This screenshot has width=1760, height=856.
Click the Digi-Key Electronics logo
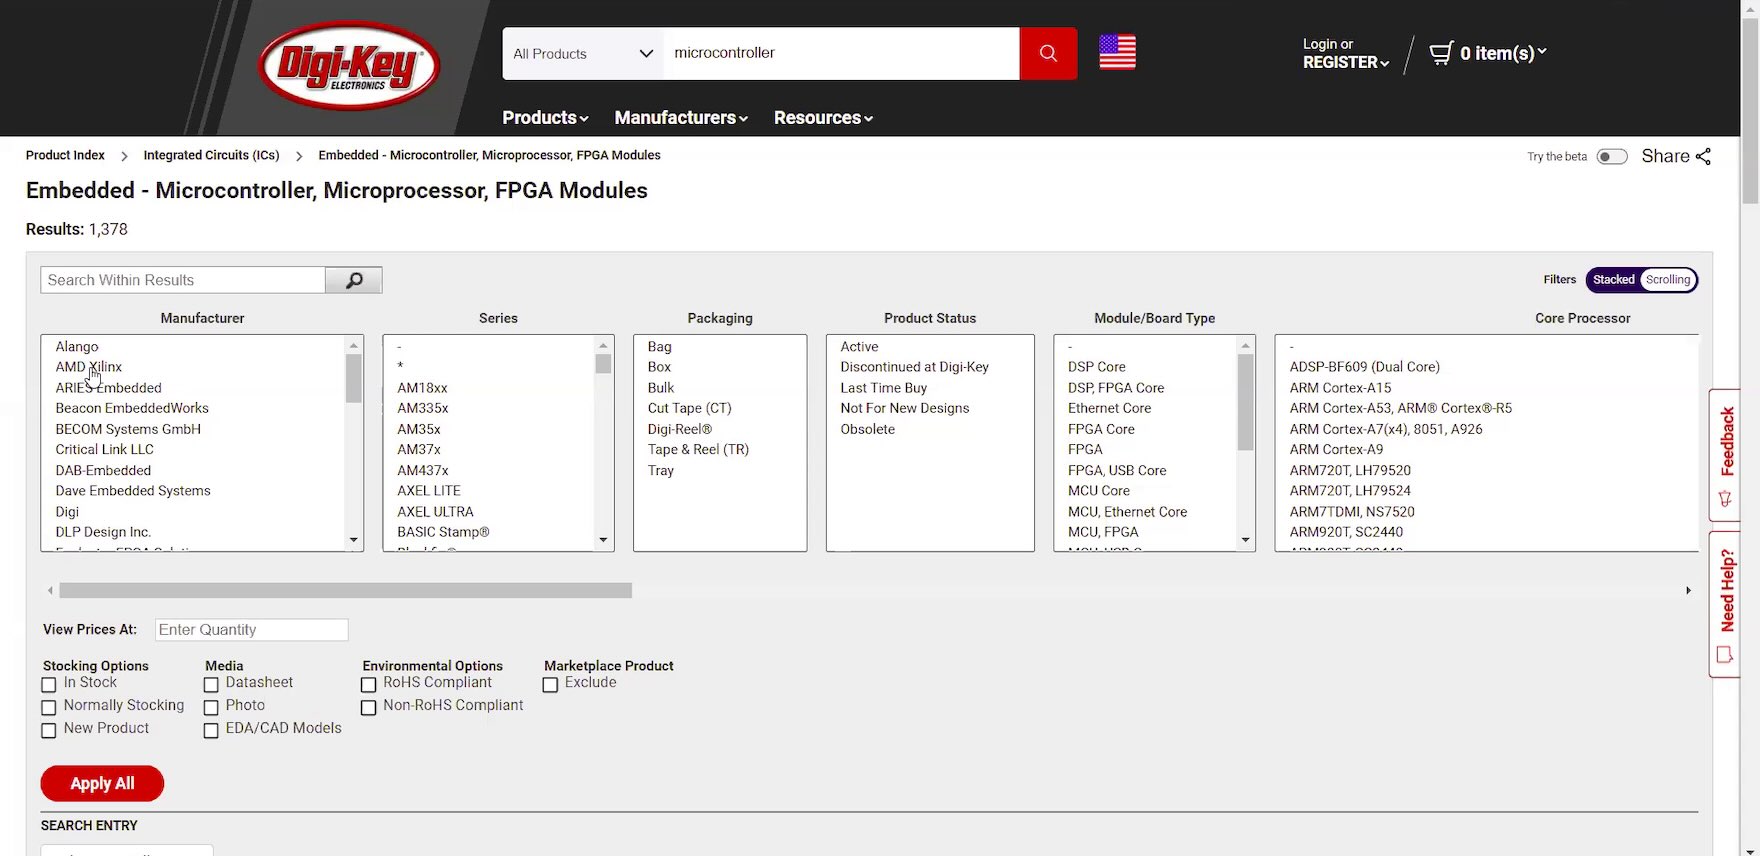(348, 66)
